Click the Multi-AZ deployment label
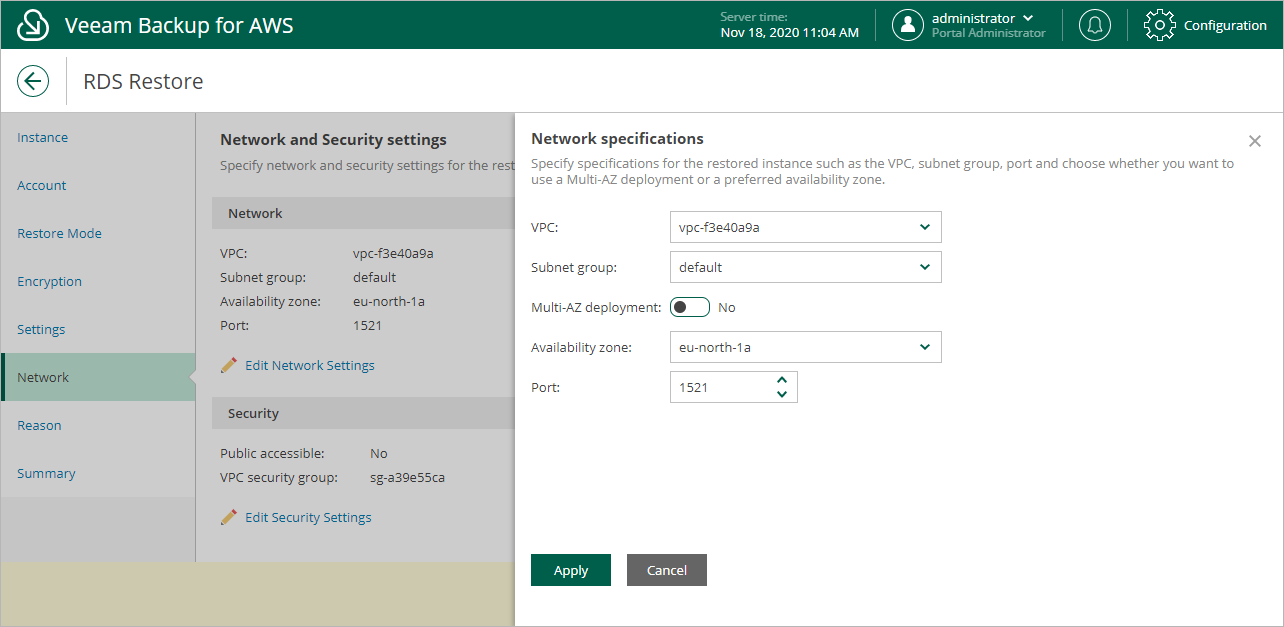 [x=596, y=307]
